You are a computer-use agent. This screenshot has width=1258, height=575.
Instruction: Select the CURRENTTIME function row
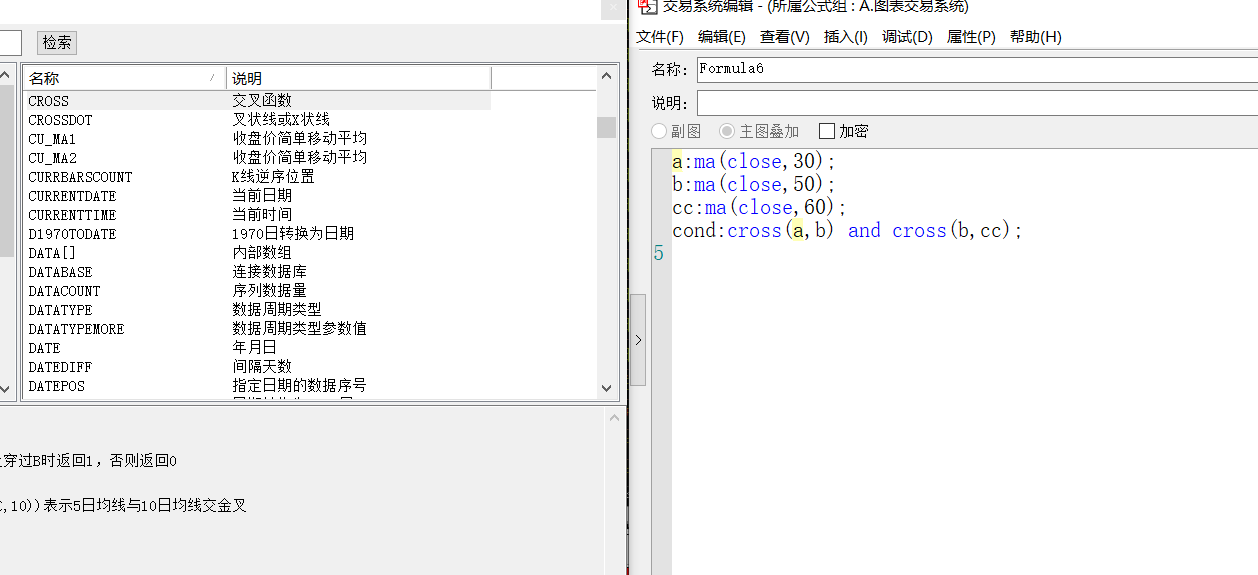257,215
